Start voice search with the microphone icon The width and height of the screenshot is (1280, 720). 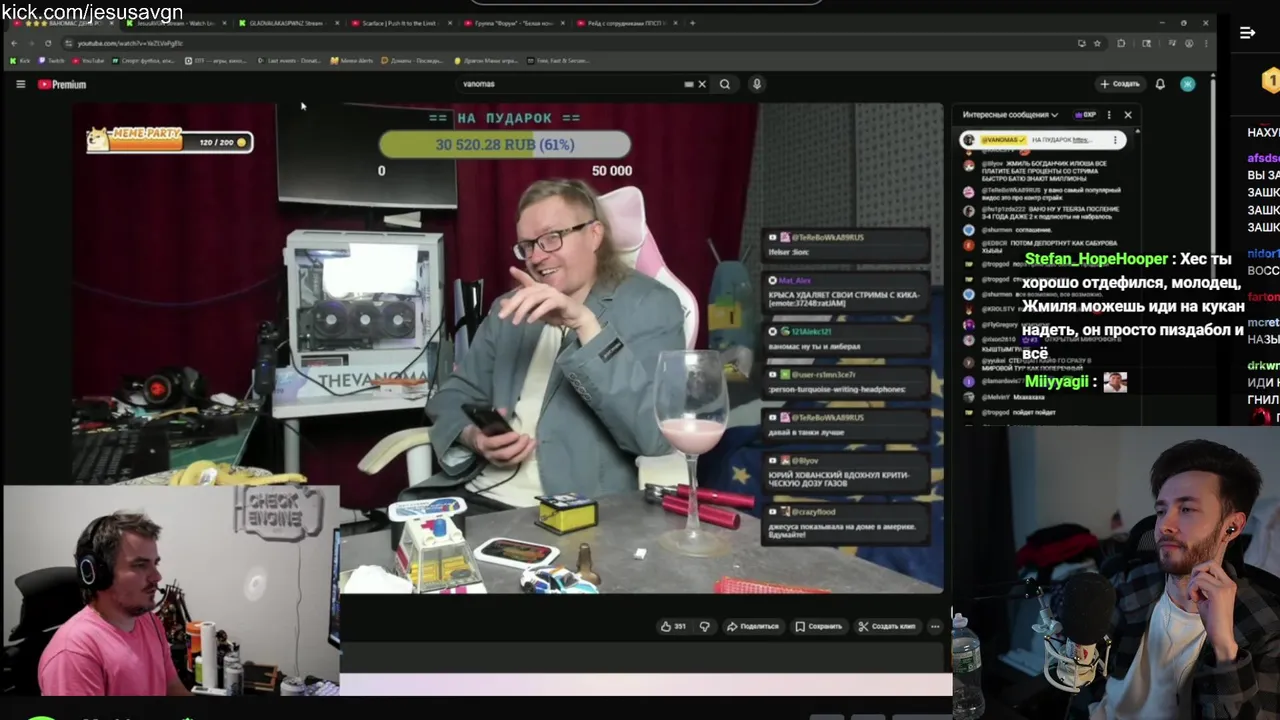[757, 84]
